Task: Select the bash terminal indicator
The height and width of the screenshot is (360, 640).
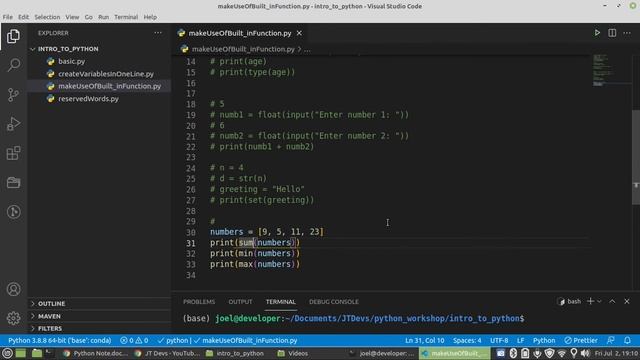Action: click(x=569, y=301)
